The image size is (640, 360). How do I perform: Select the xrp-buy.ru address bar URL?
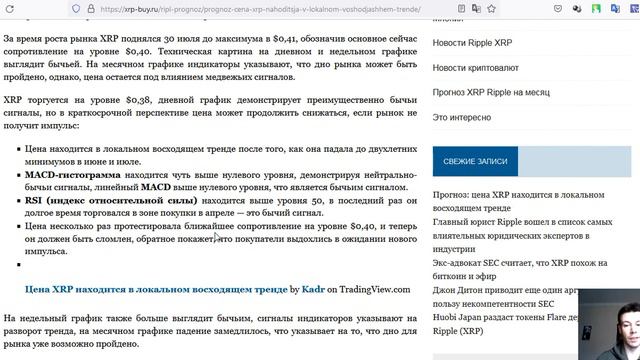point(260,9)
